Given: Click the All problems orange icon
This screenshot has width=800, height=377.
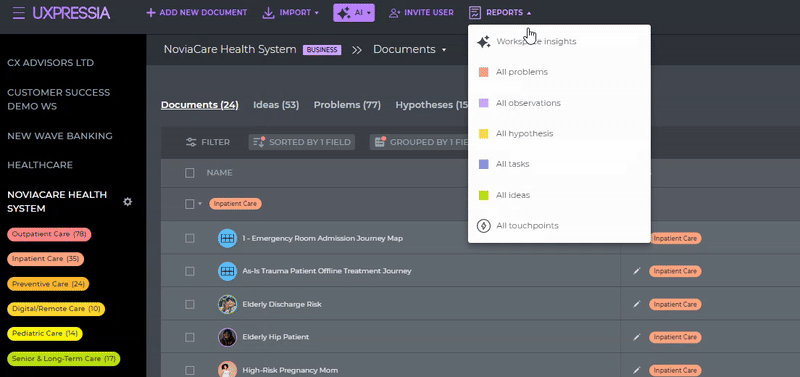Looking at the screenshot, I should pos(484,72).
